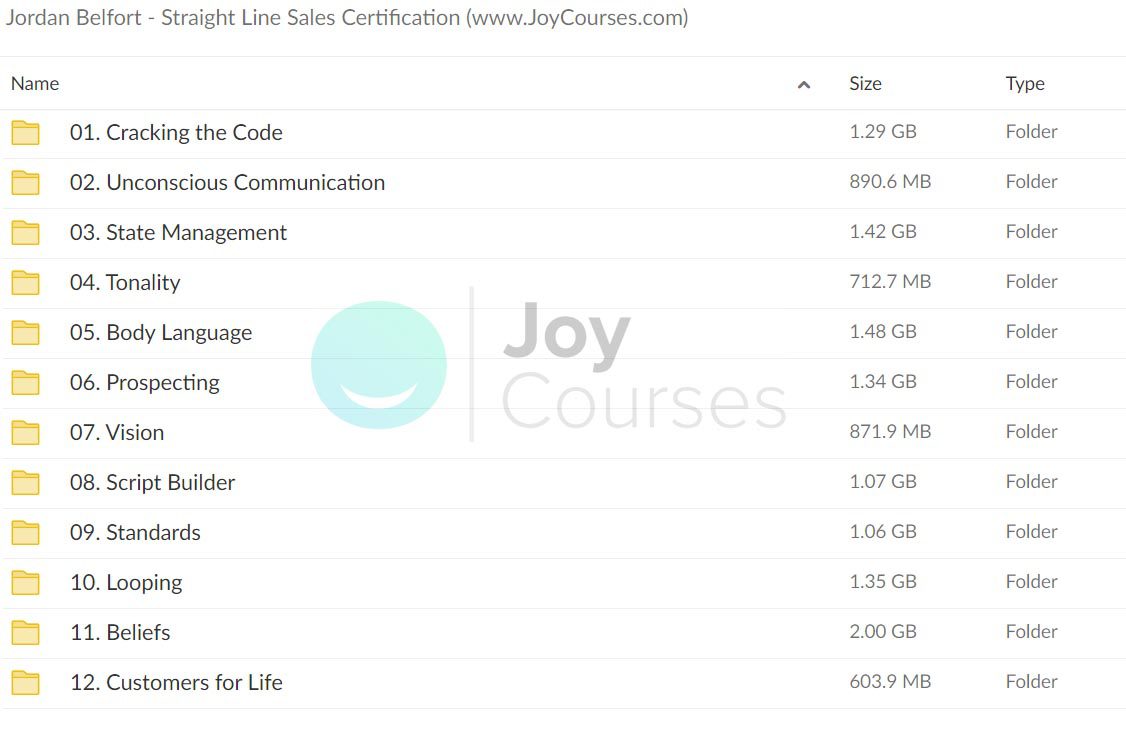Select the 1.48 GB size value

coord(883,332)
